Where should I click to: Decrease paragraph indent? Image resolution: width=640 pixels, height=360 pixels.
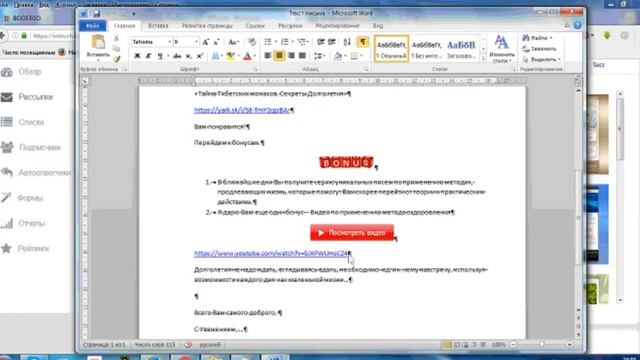click(321, 42)
